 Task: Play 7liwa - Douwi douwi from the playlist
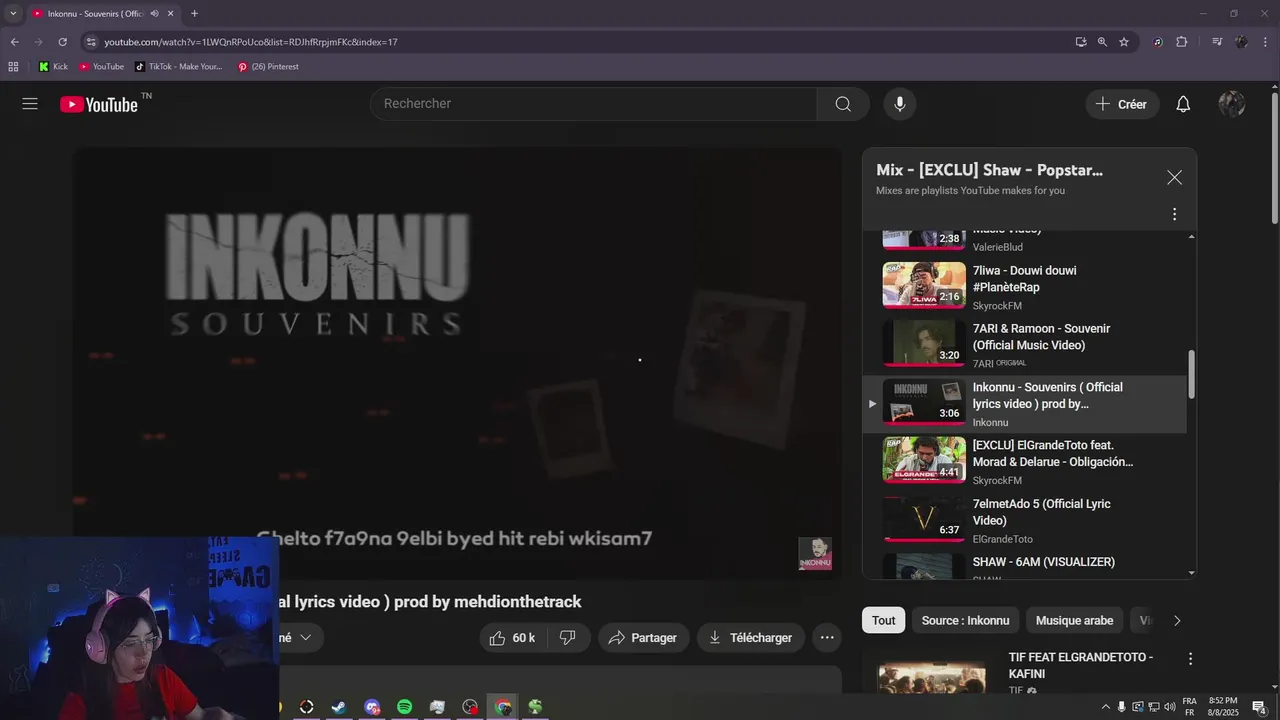coord(1024,288)
